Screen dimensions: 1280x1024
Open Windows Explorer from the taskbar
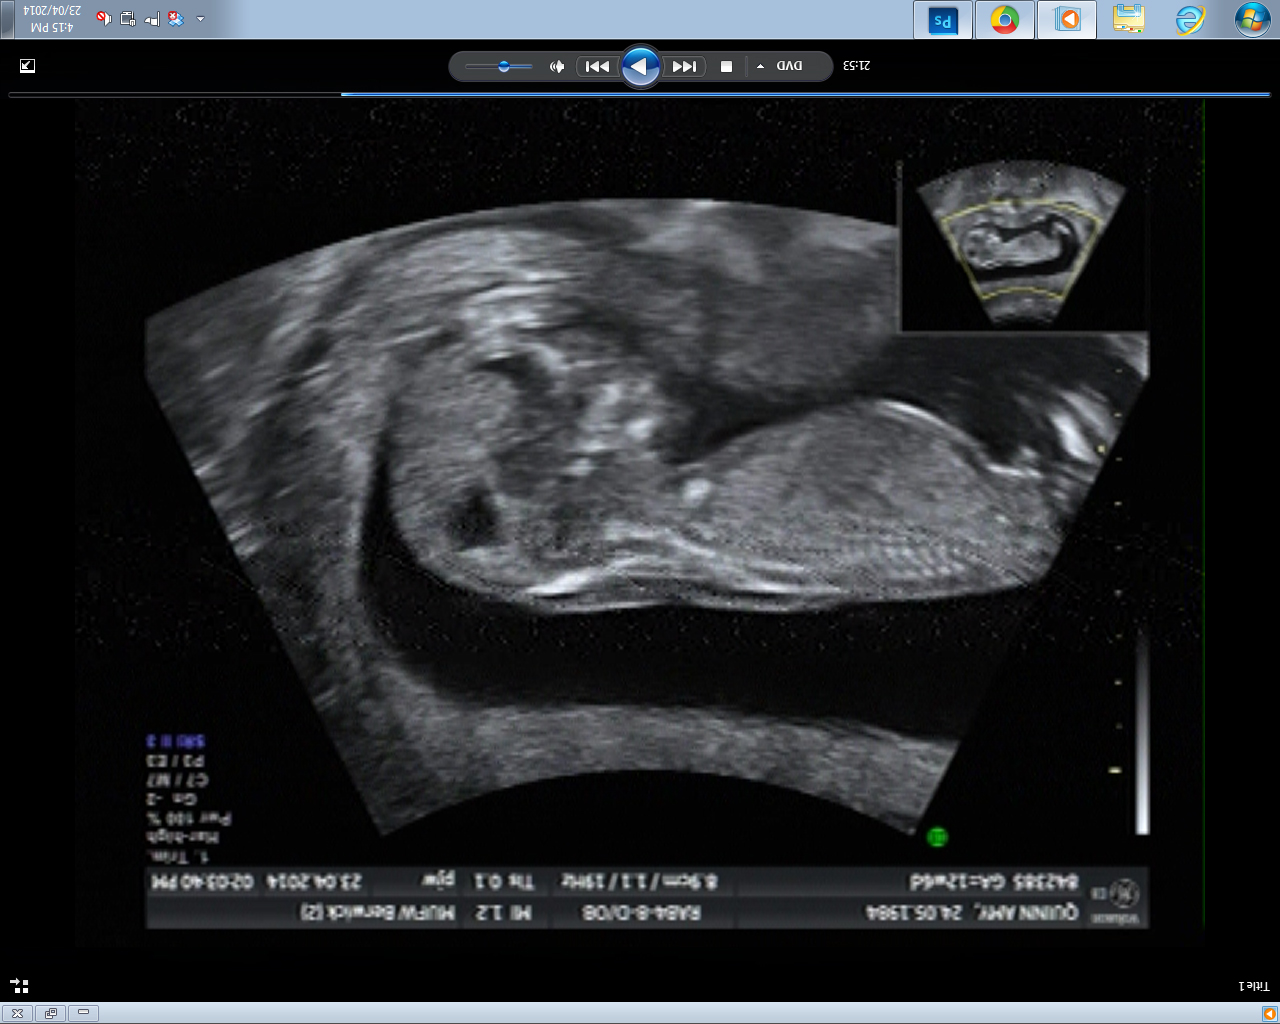click(x=1128, y=20)
